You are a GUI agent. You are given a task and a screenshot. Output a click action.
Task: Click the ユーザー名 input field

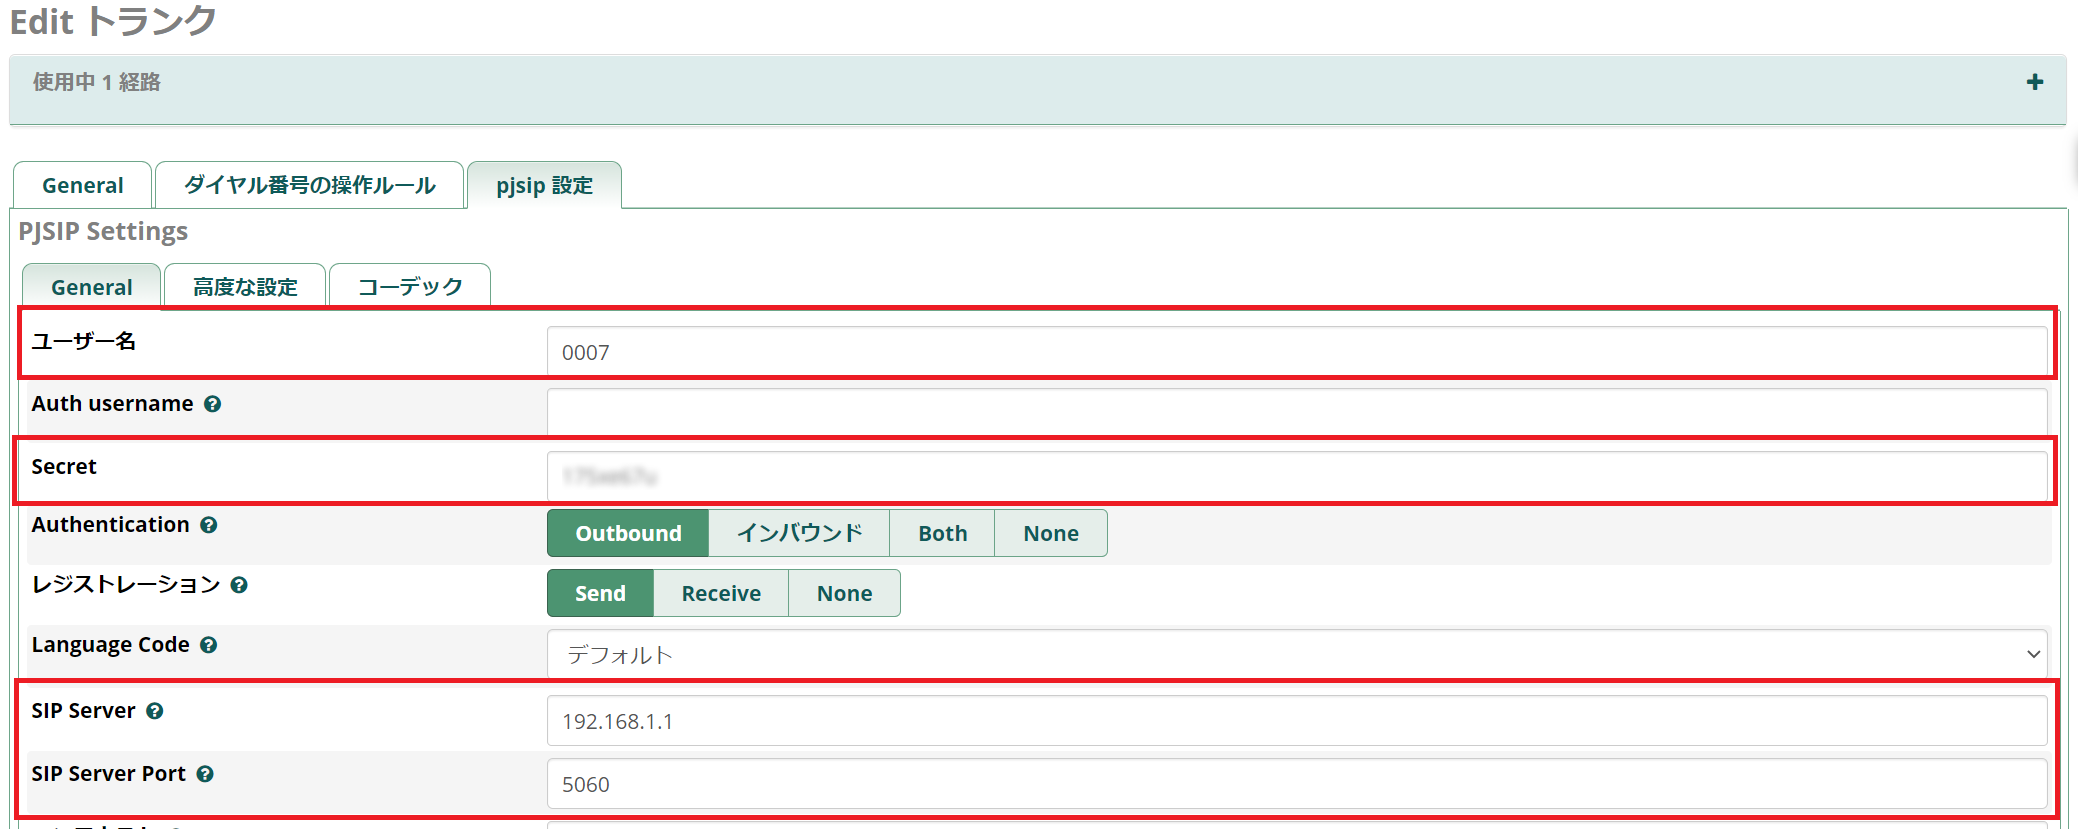pyautogui.click(x=1296, y=352)
